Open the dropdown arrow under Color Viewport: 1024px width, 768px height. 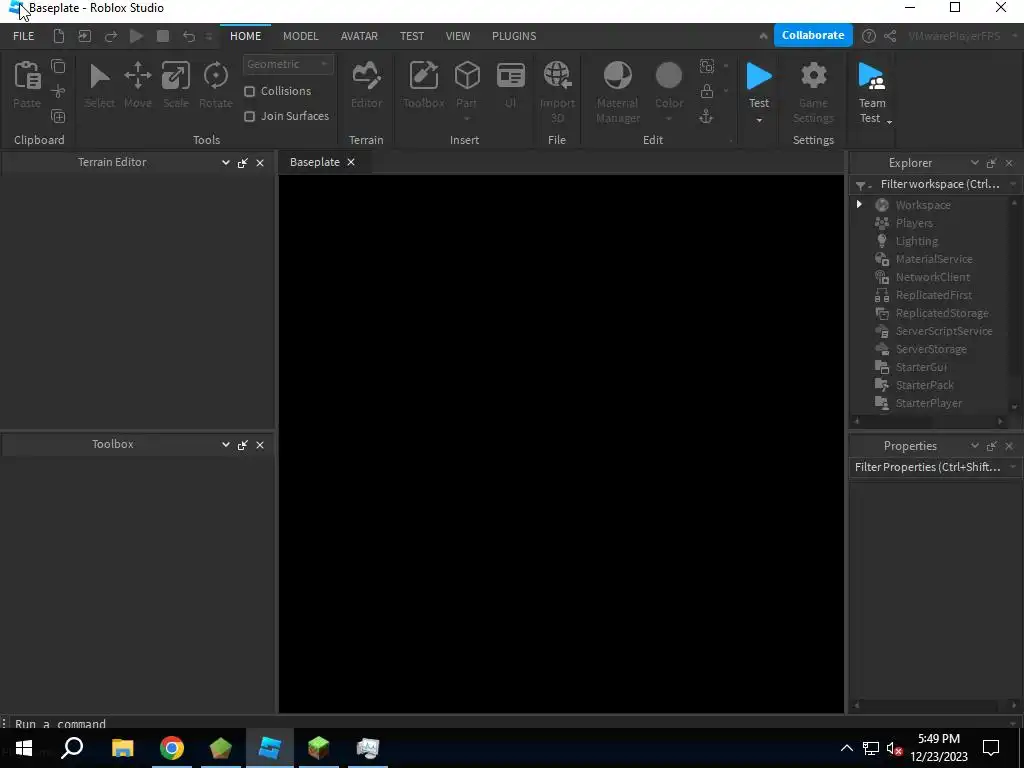click(x=669, y=119)
